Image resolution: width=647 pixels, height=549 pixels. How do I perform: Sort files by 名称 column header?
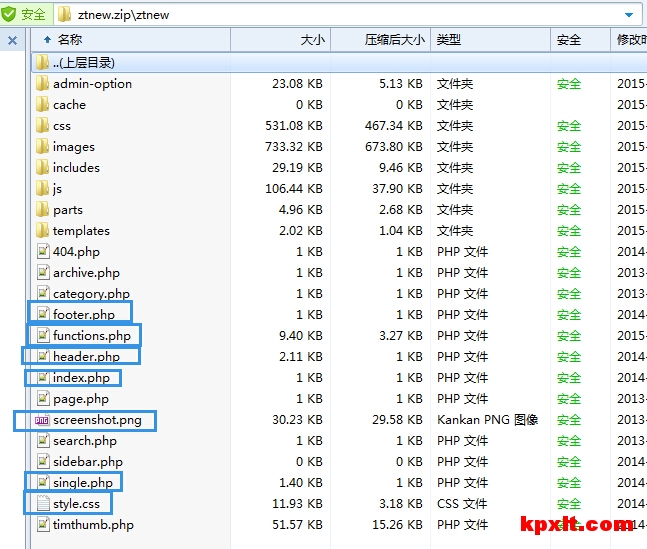tap(70, 40)
